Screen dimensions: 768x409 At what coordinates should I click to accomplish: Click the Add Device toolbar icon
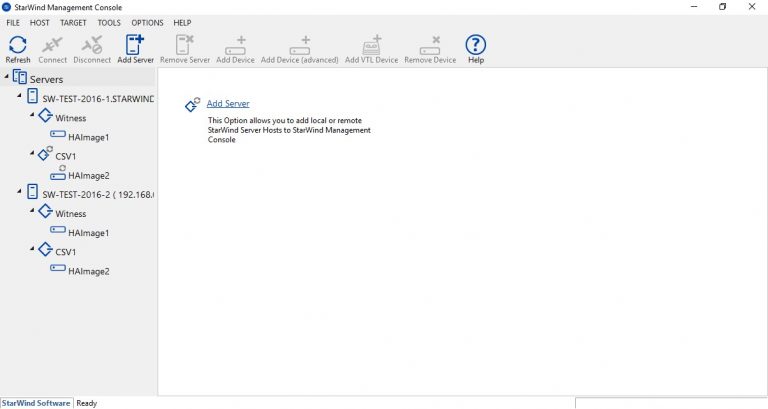point(235,46)
